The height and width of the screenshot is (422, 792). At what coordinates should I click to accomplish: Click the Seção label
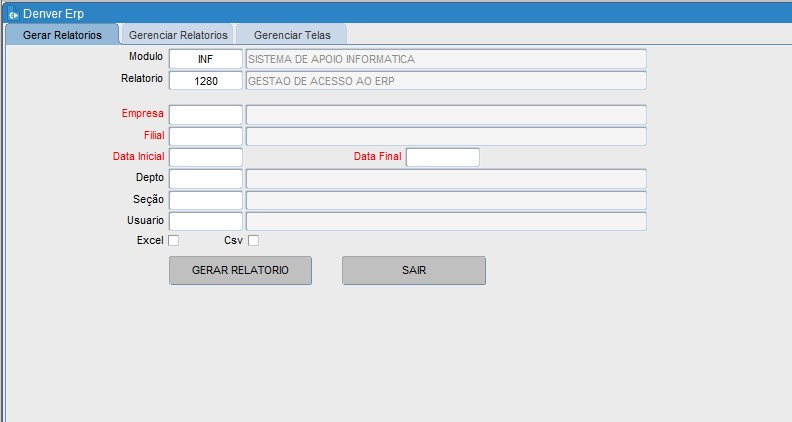pyautogui.click(x=148, y=200)
